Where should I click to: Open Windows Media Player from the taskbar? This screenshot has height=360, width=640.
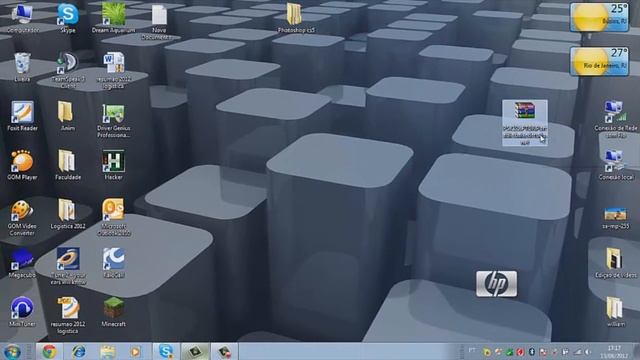pos(136,351)
